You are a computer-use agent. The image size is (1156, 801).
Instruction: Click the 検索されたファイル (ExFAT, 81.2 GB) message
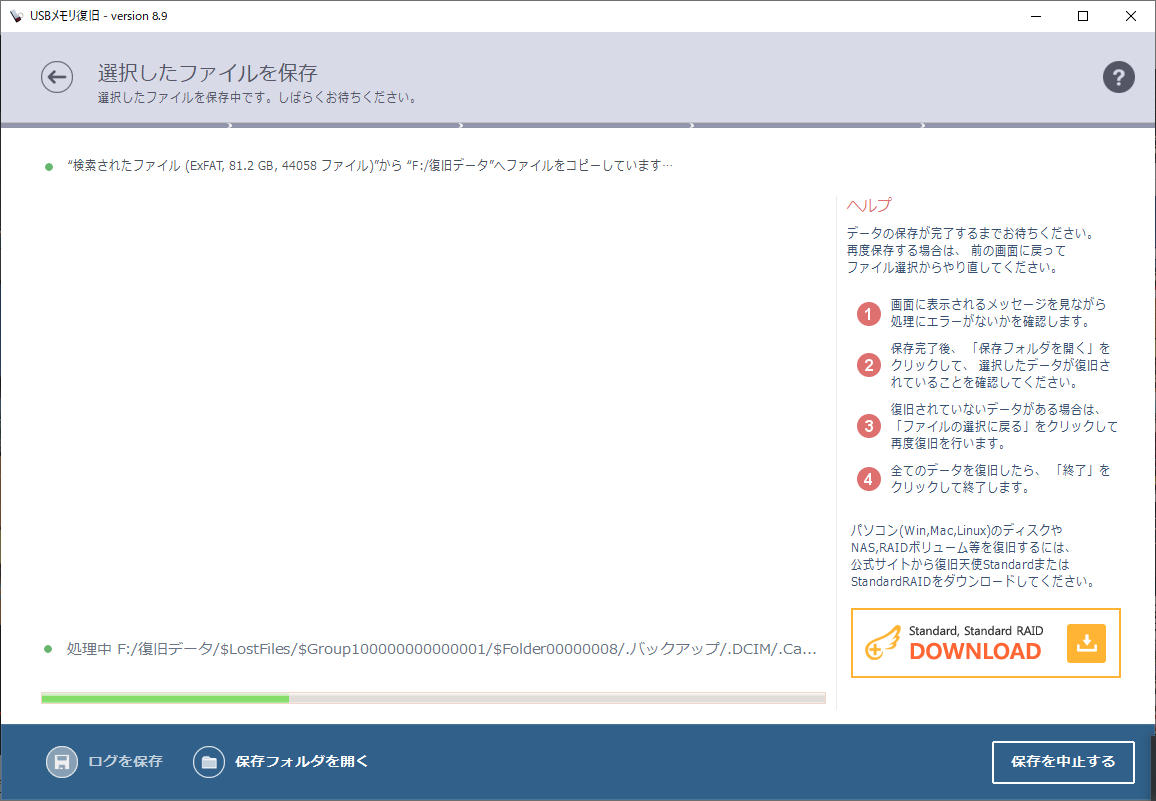pyautogui.click(x=370, y=165)
